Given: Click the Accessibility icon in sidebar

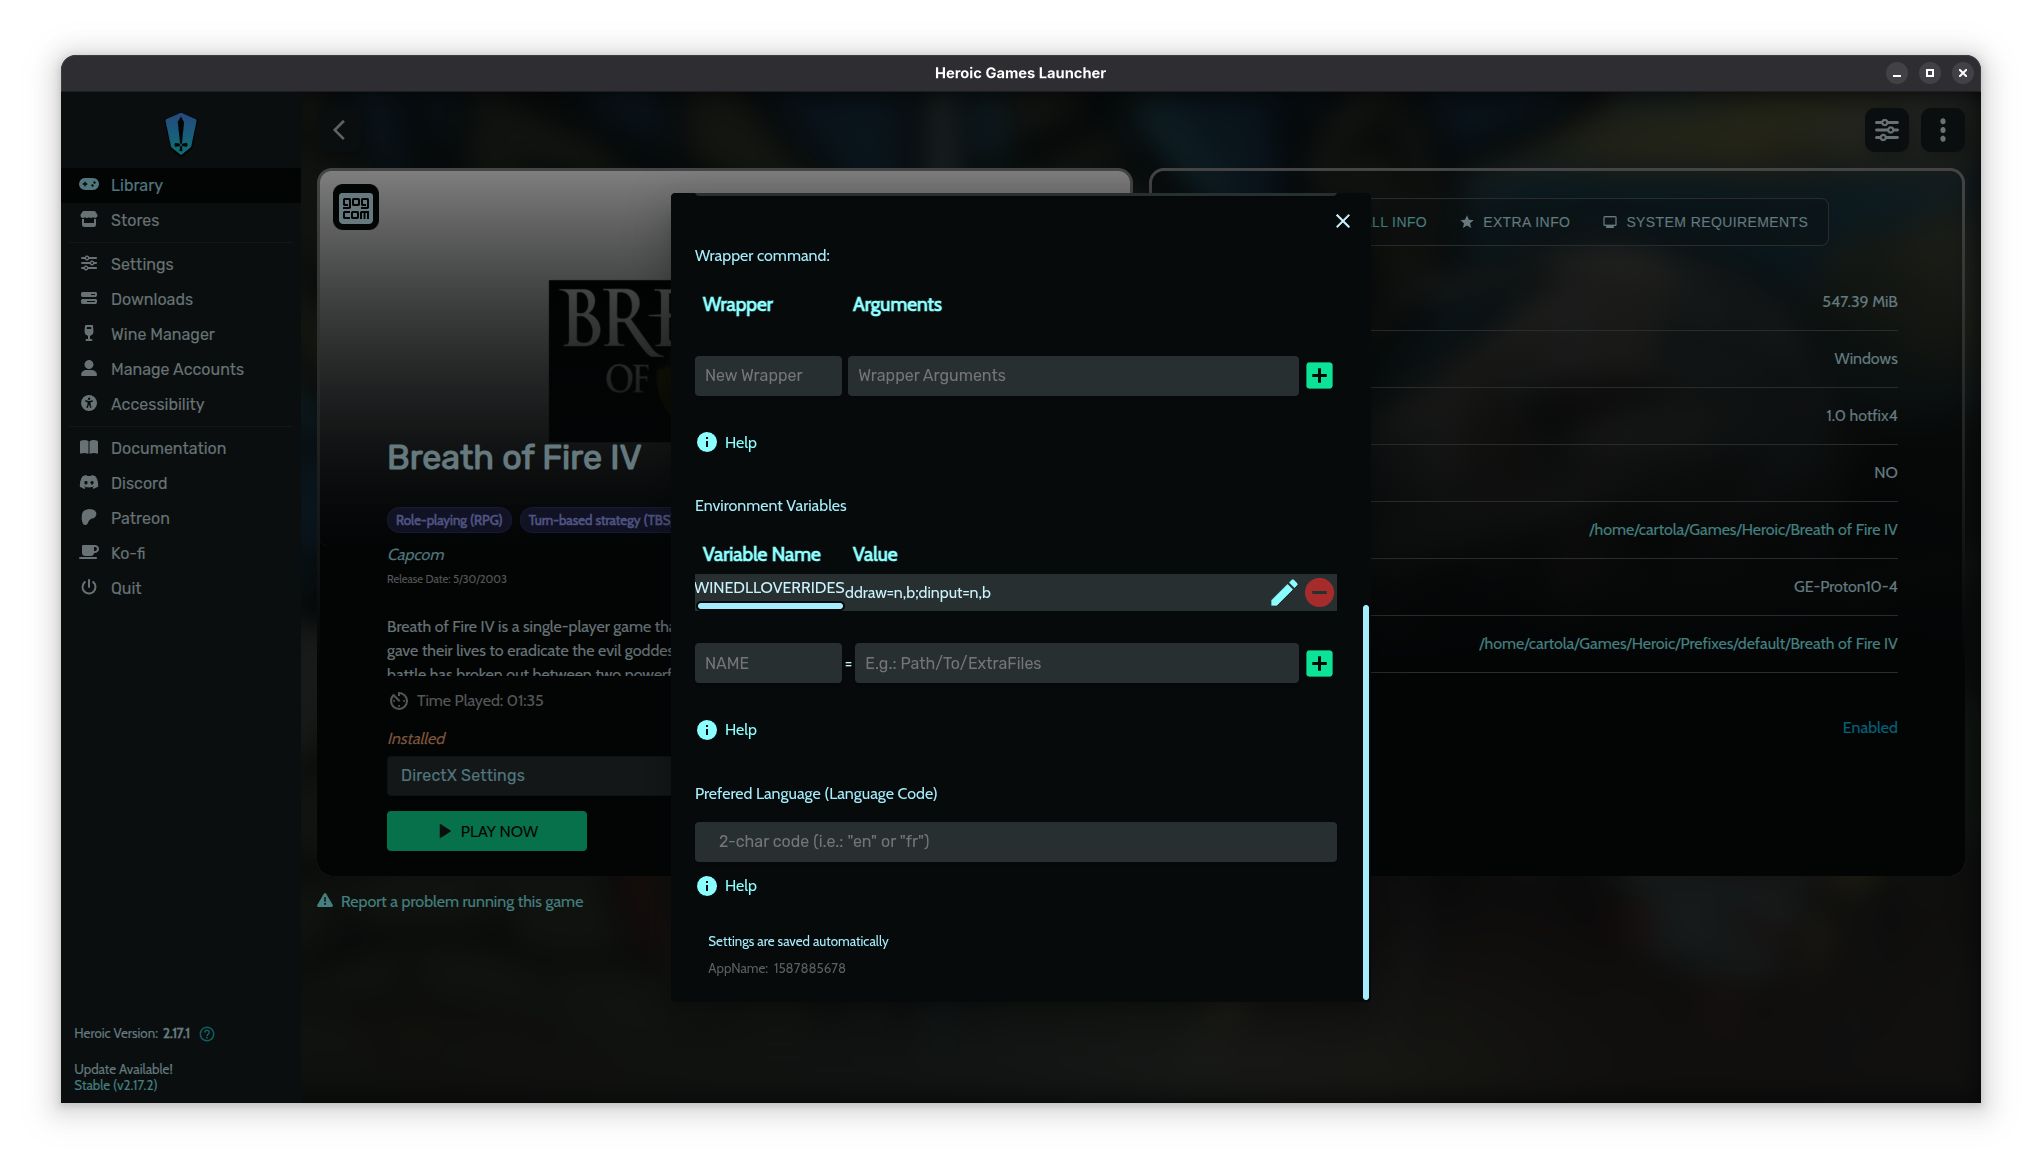Looking at the screenshot, I should pos(89,403).
